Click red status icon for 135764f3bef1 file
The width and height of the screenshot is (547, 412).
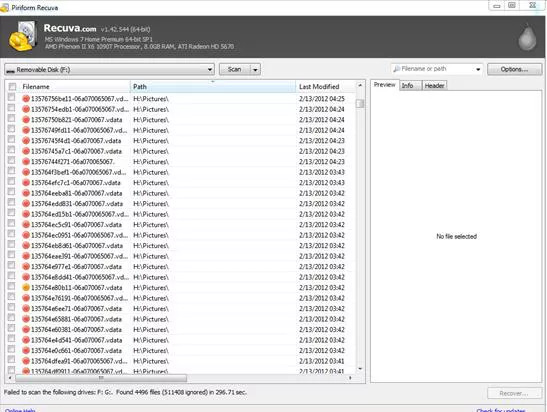pyautogui.click(x=26, y=172)
